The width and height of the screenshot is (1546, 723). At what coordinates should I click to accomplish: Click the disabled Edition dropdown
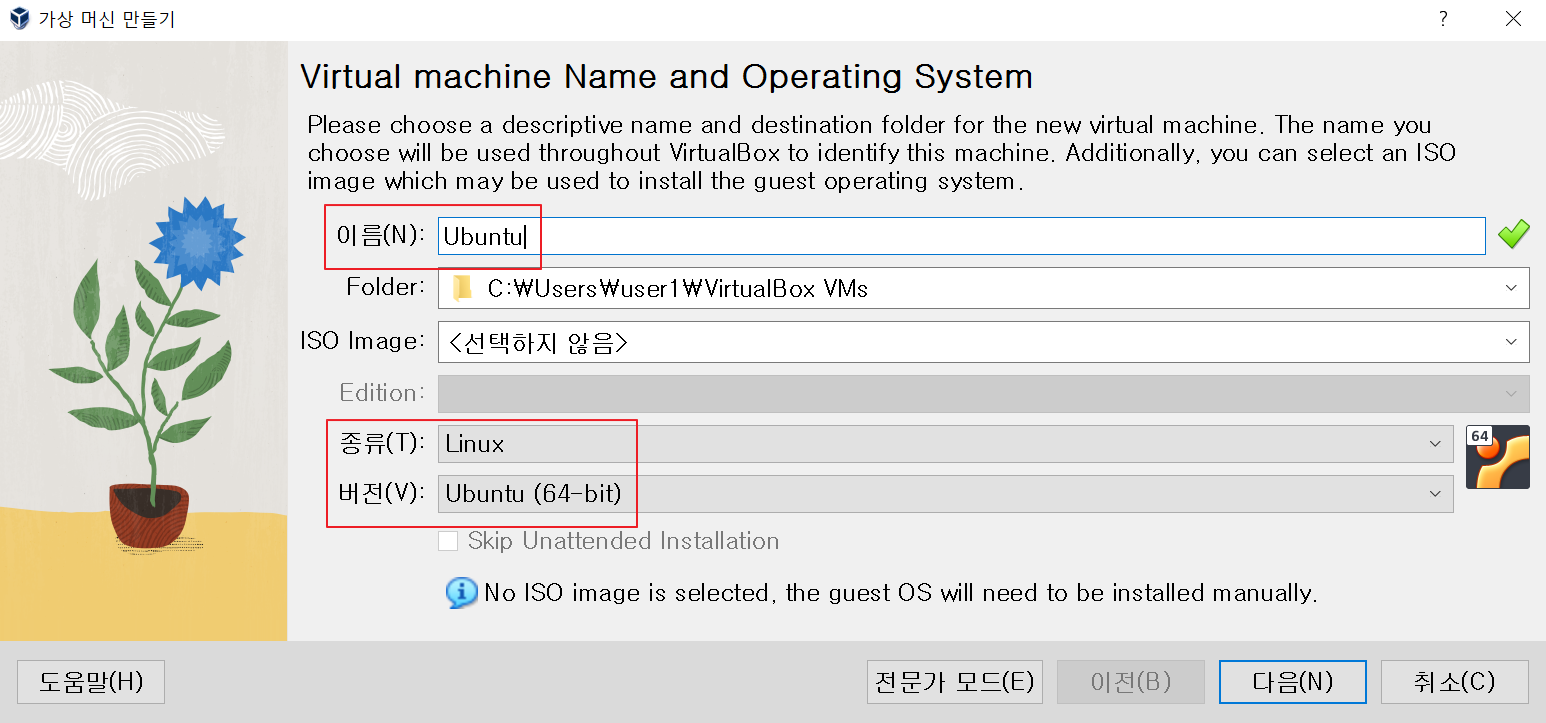983,393
